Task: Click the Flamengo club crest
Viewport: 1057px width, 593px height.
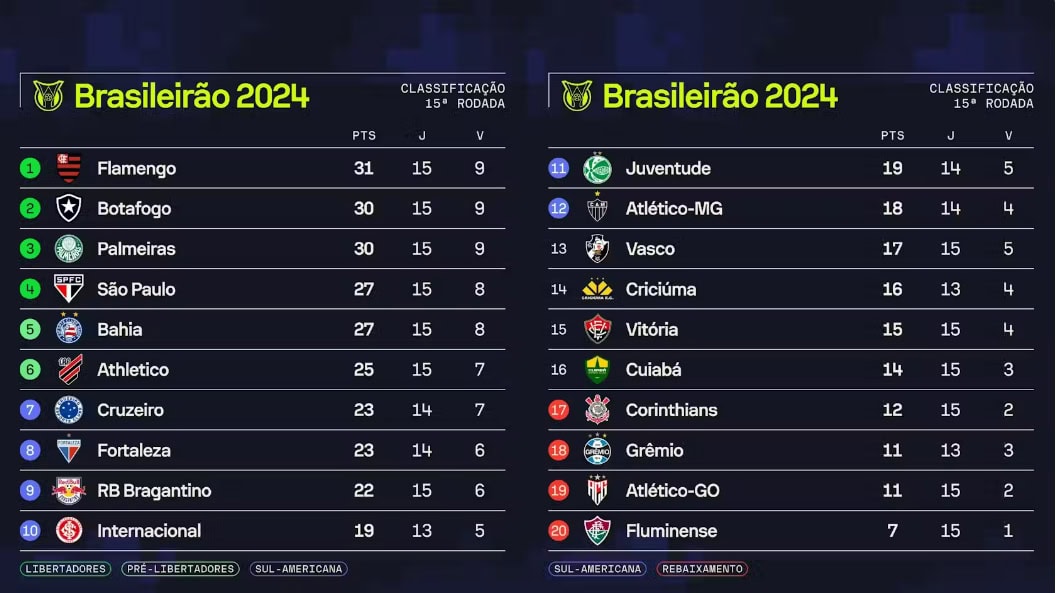Action: coord(69,168)
